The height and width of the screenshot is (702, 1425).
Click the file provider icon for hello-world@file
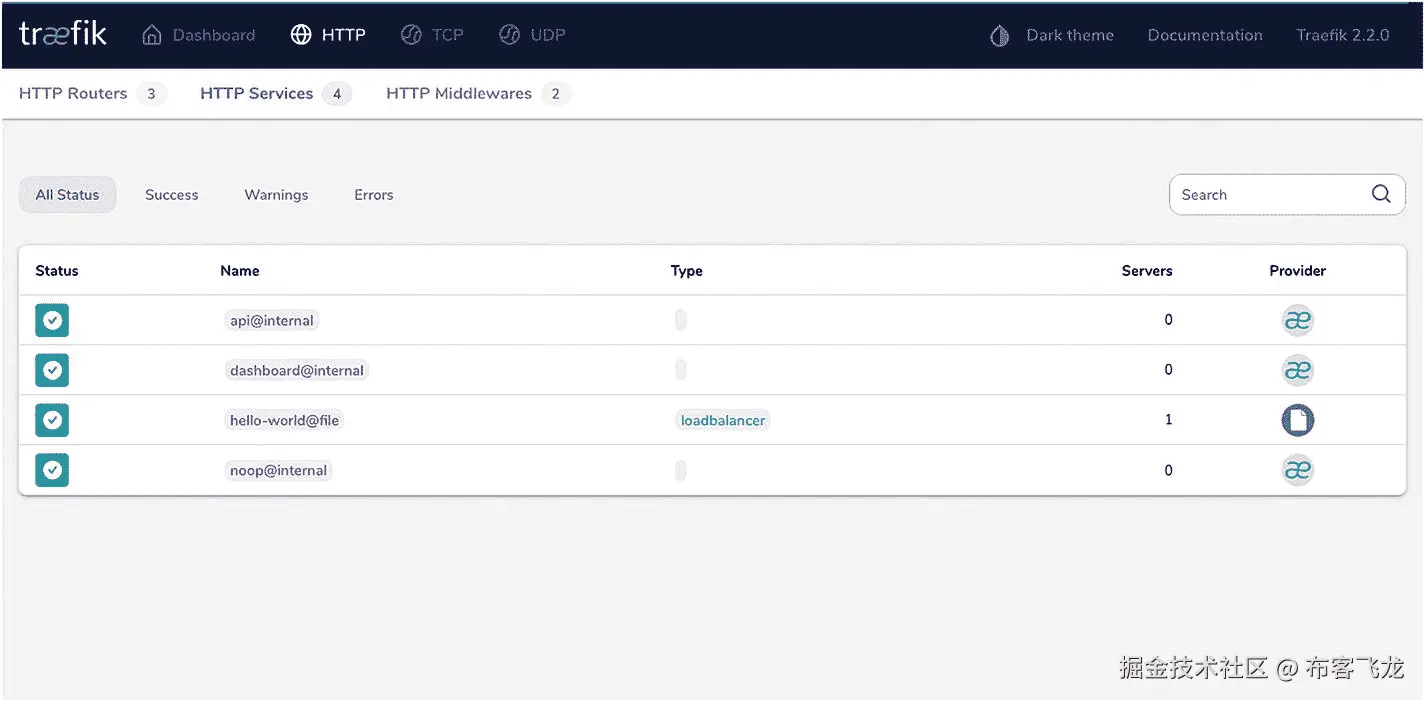pyautogui.click(x=1297, y=420)
